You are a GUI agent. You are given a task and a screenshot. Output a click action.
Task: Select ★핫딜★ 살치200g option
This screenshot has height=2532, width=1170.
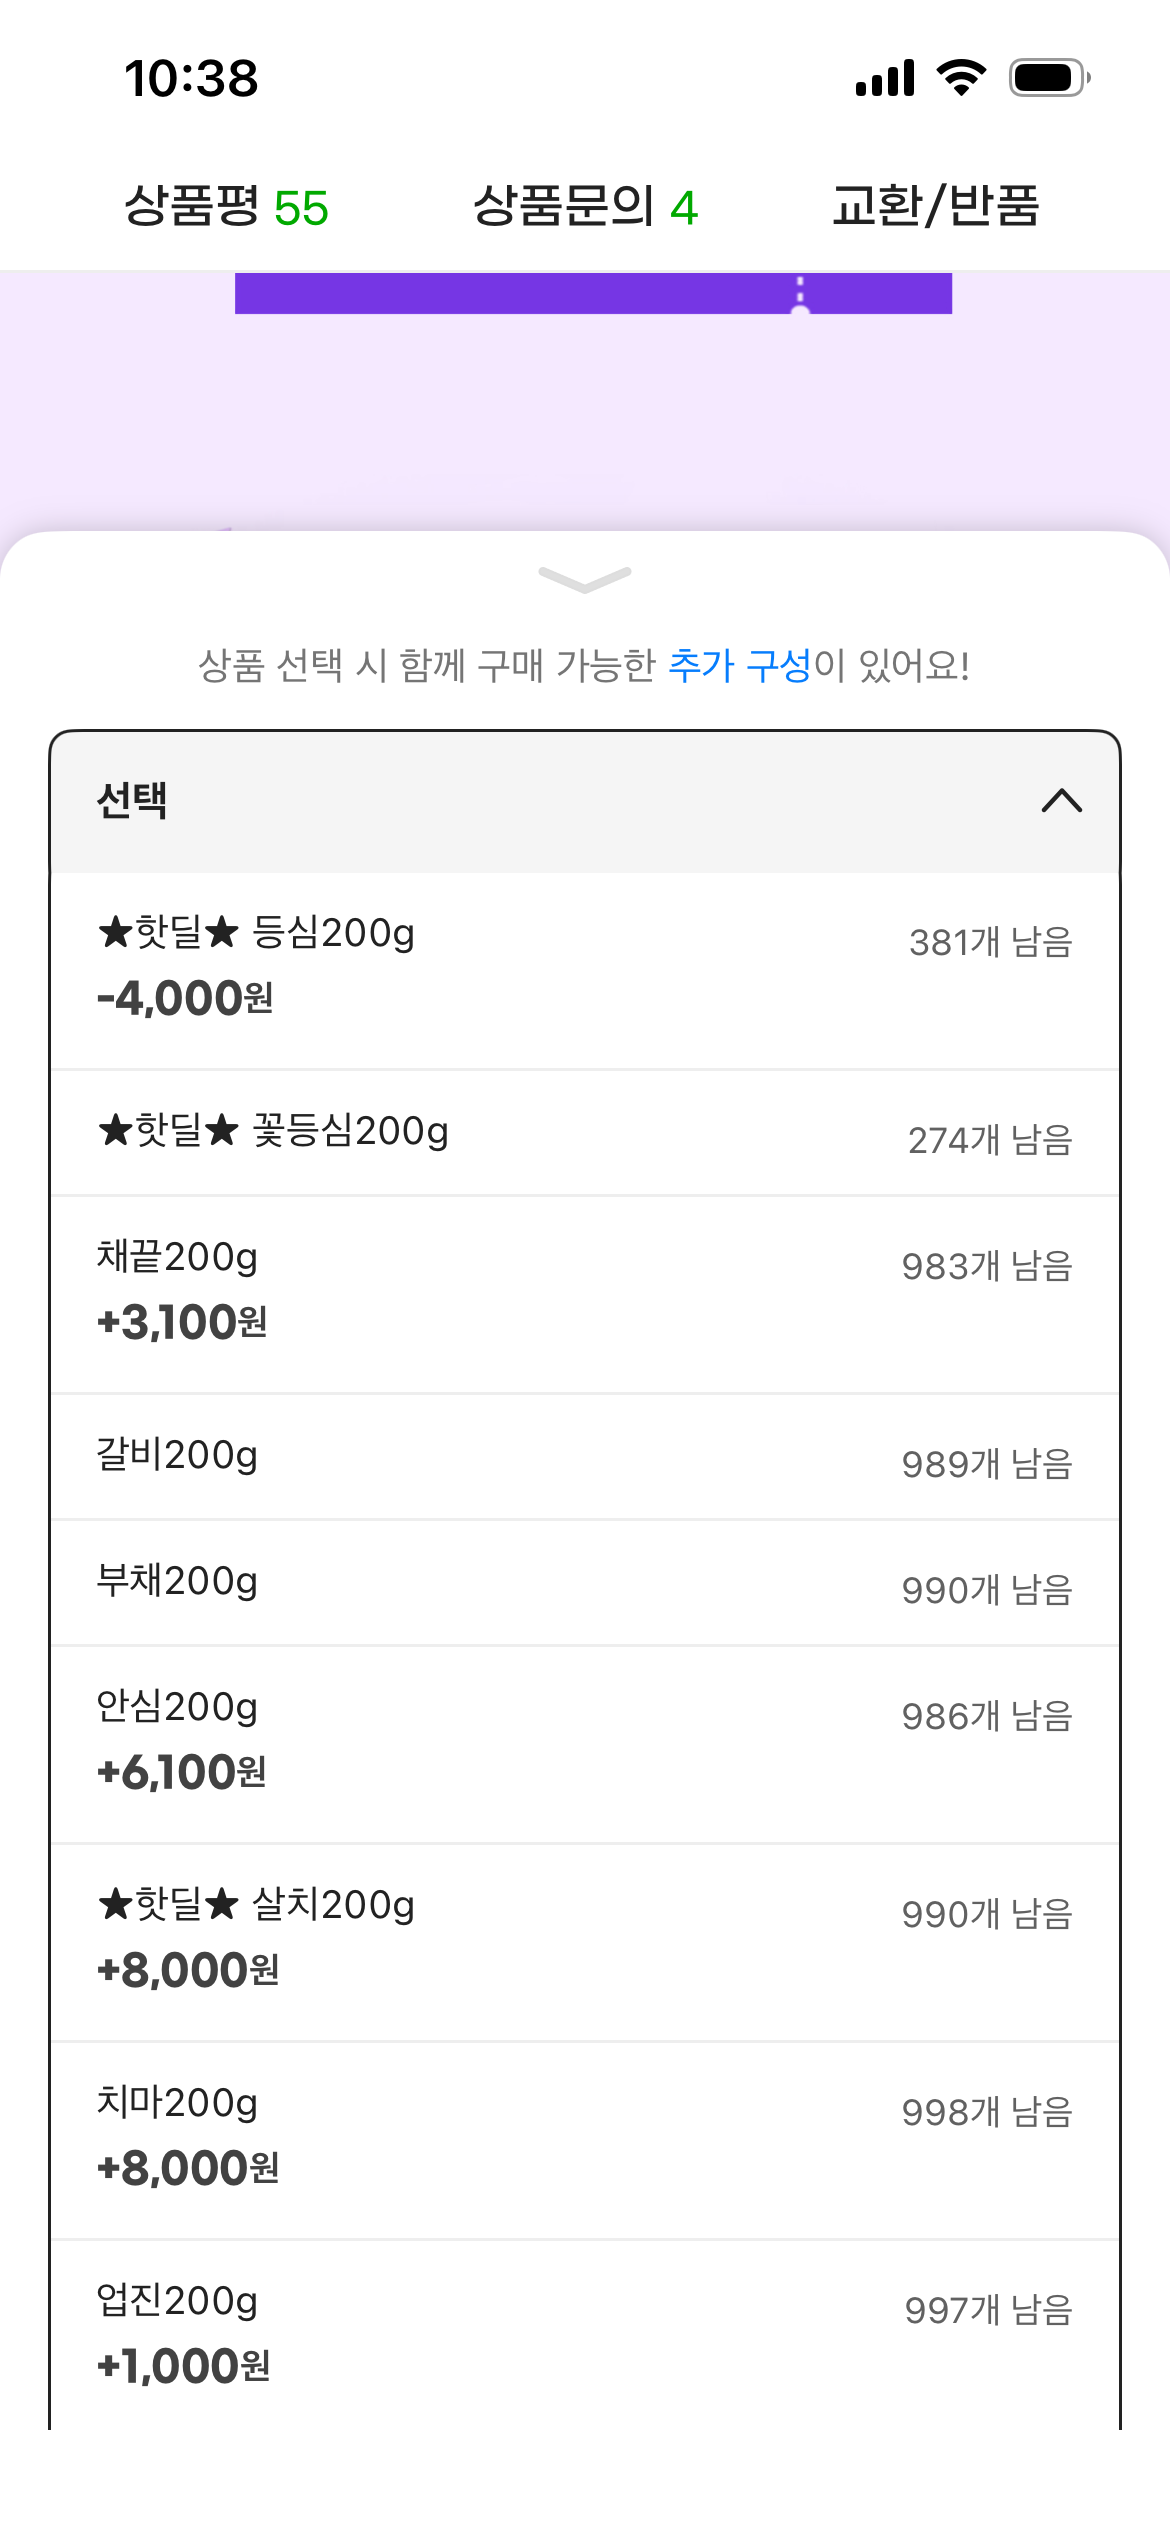[x=585, y=1942]
